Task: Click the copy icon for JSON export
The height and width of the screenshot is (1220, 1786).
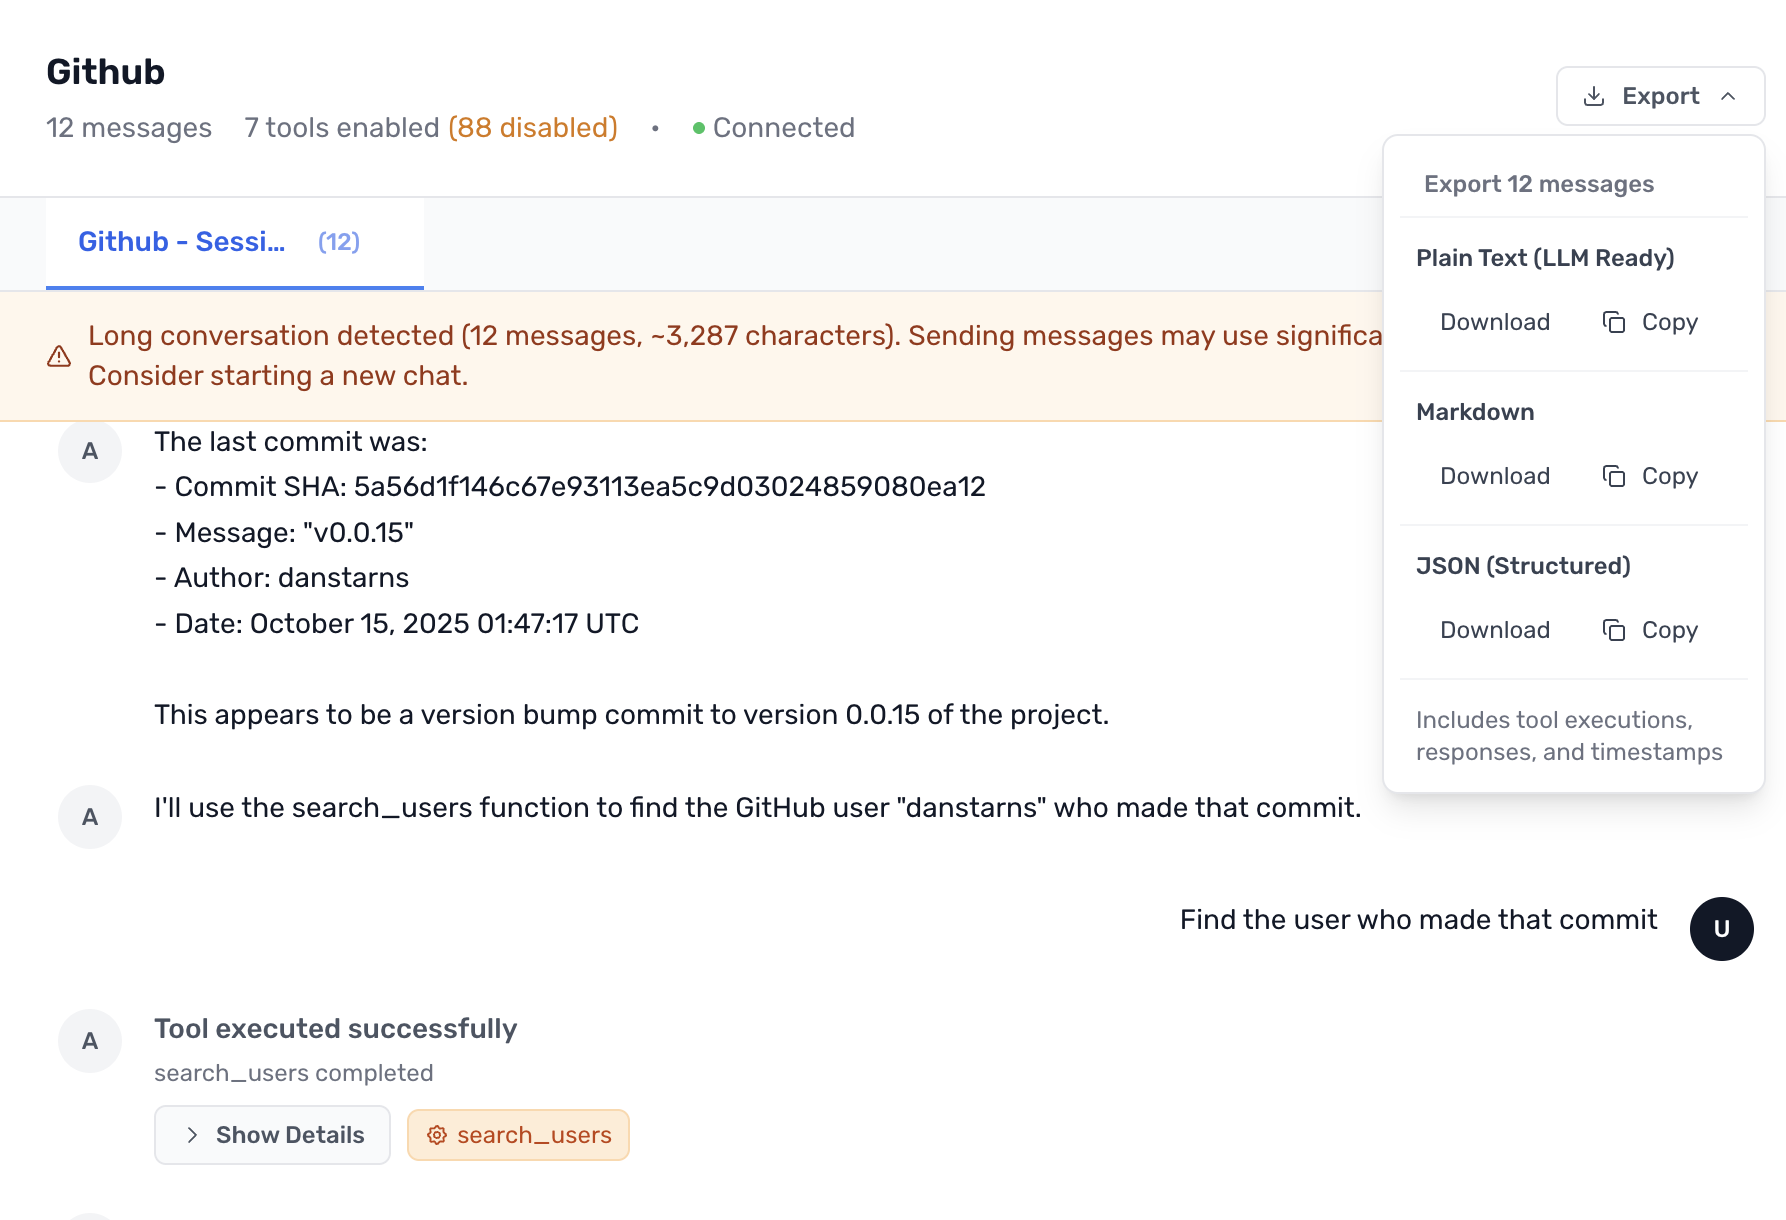Action: coord(1614,630)
